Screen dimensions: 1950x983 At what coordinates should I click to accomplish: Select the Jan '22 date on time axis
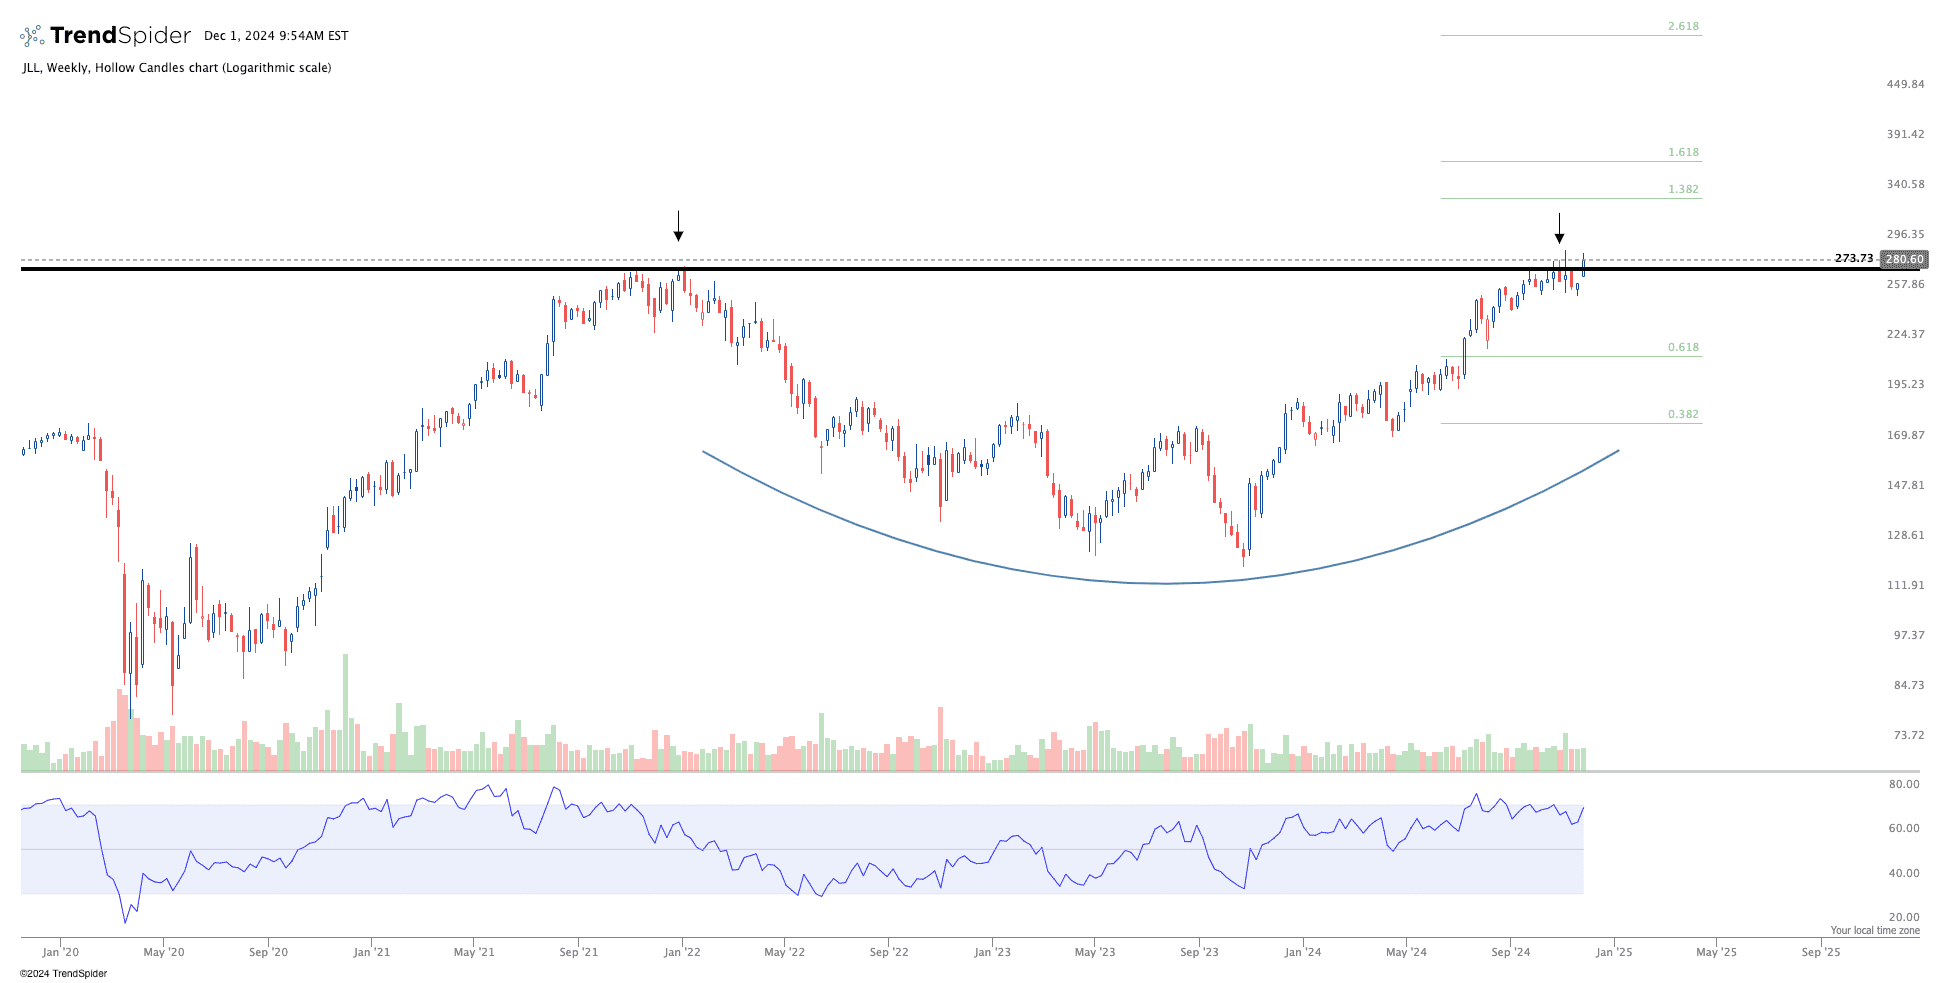click(682, 952)
